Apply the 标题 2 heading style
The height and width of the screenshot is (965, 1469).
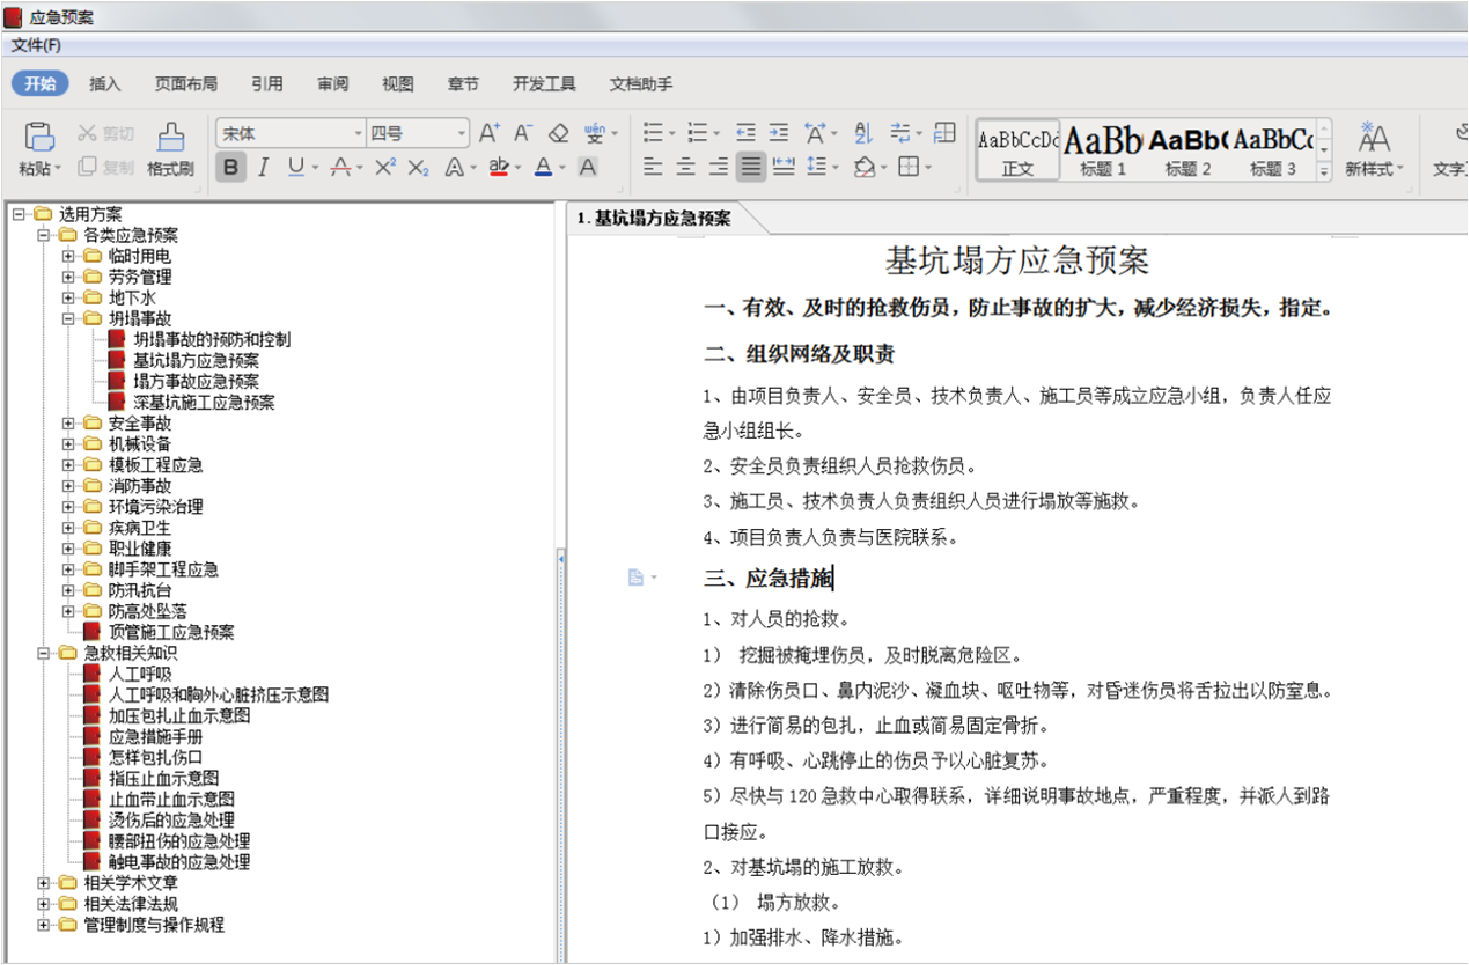click(1188, 151)
